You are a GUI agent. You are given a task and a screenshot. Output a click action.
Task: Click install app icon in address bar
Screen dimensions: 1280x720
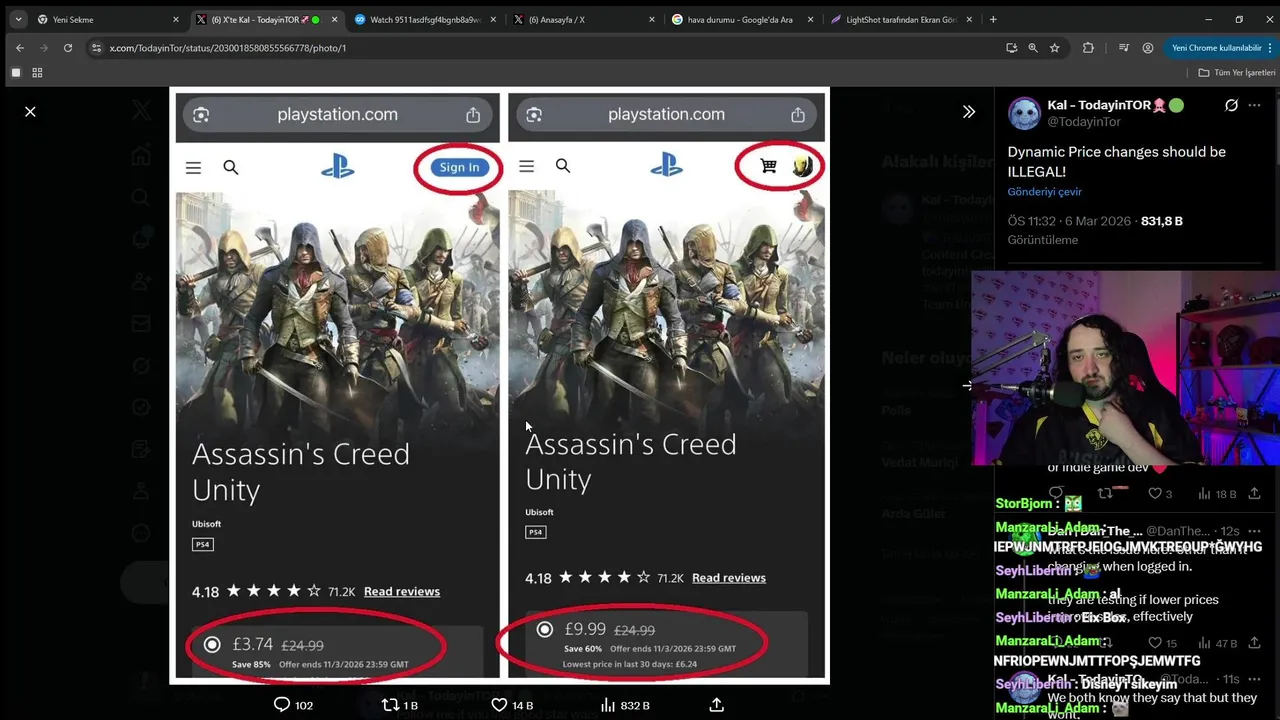1012,47
